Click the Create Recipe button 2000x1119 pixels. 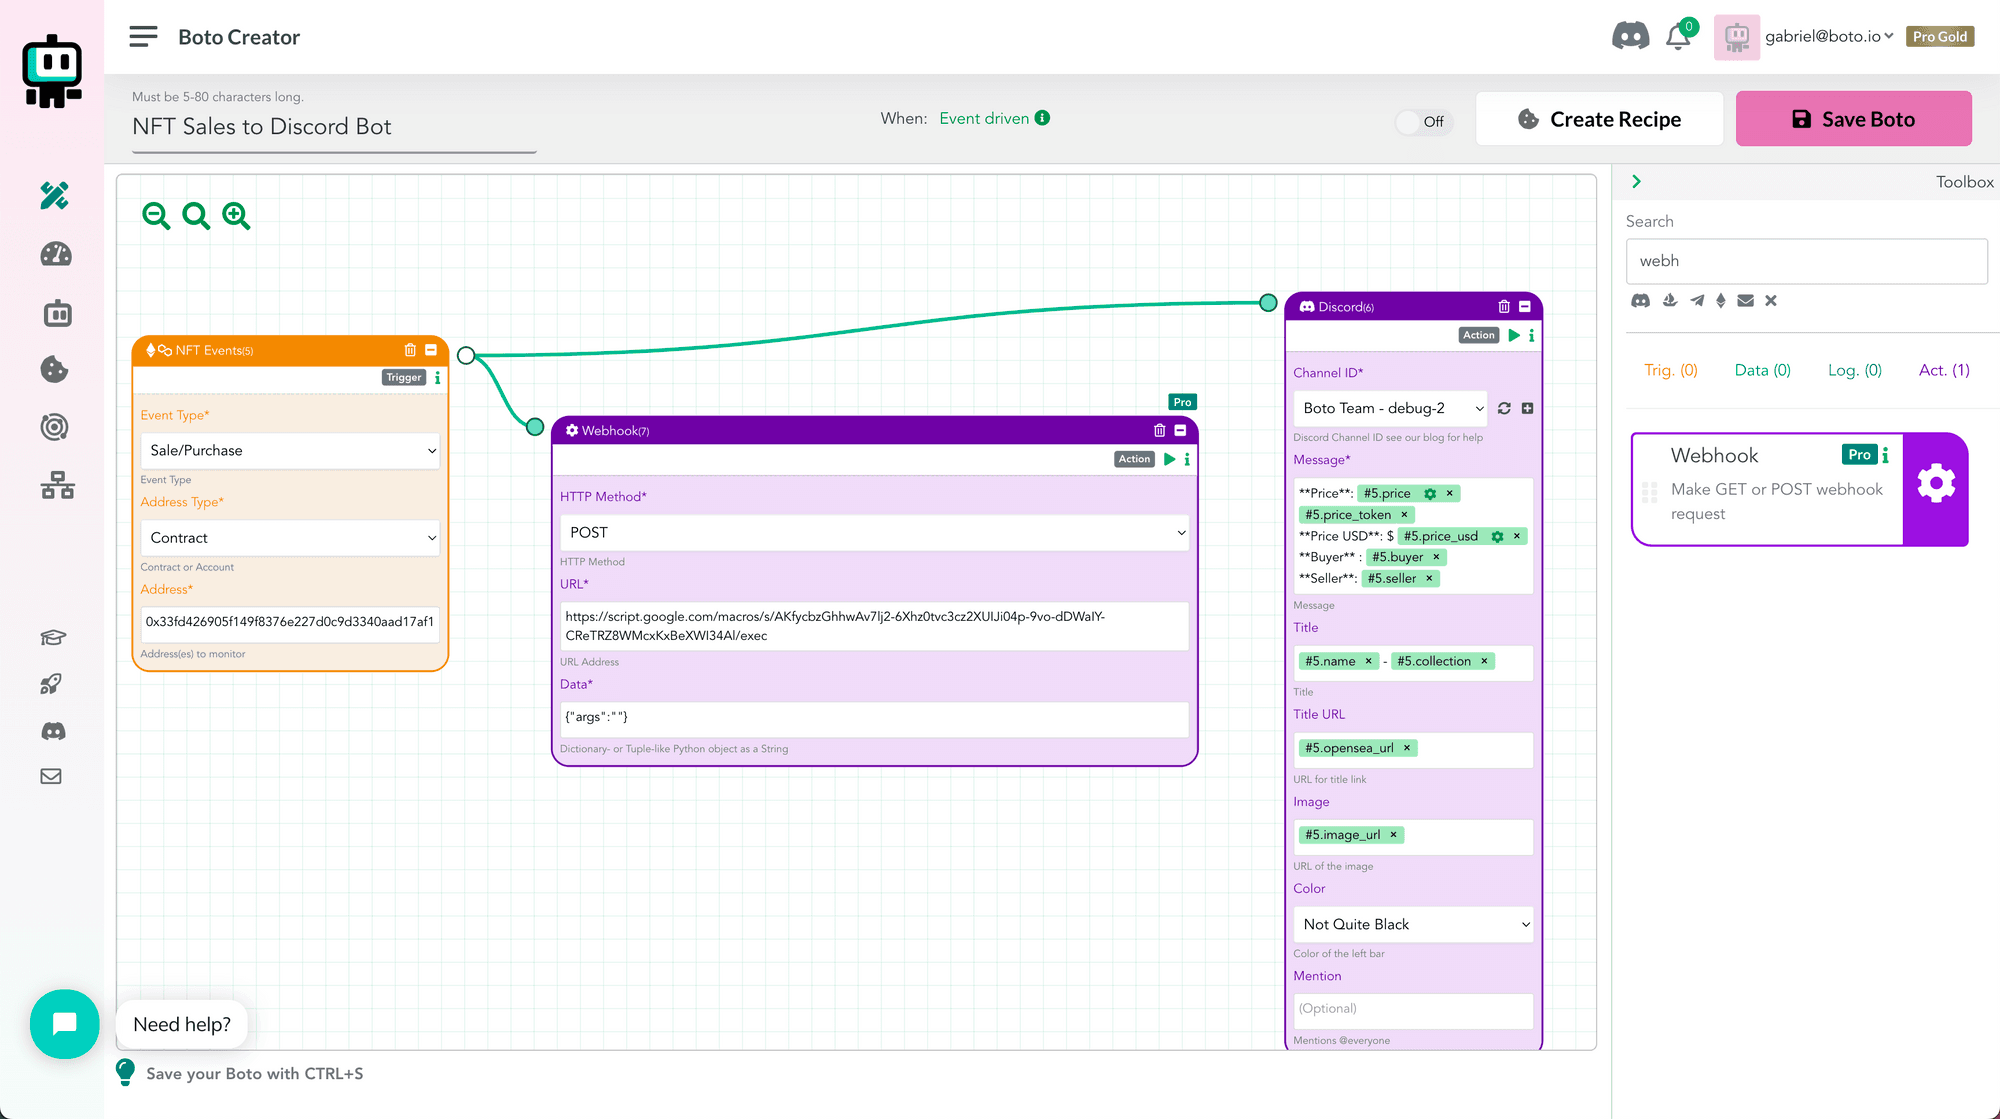(x=1599, y=119)
